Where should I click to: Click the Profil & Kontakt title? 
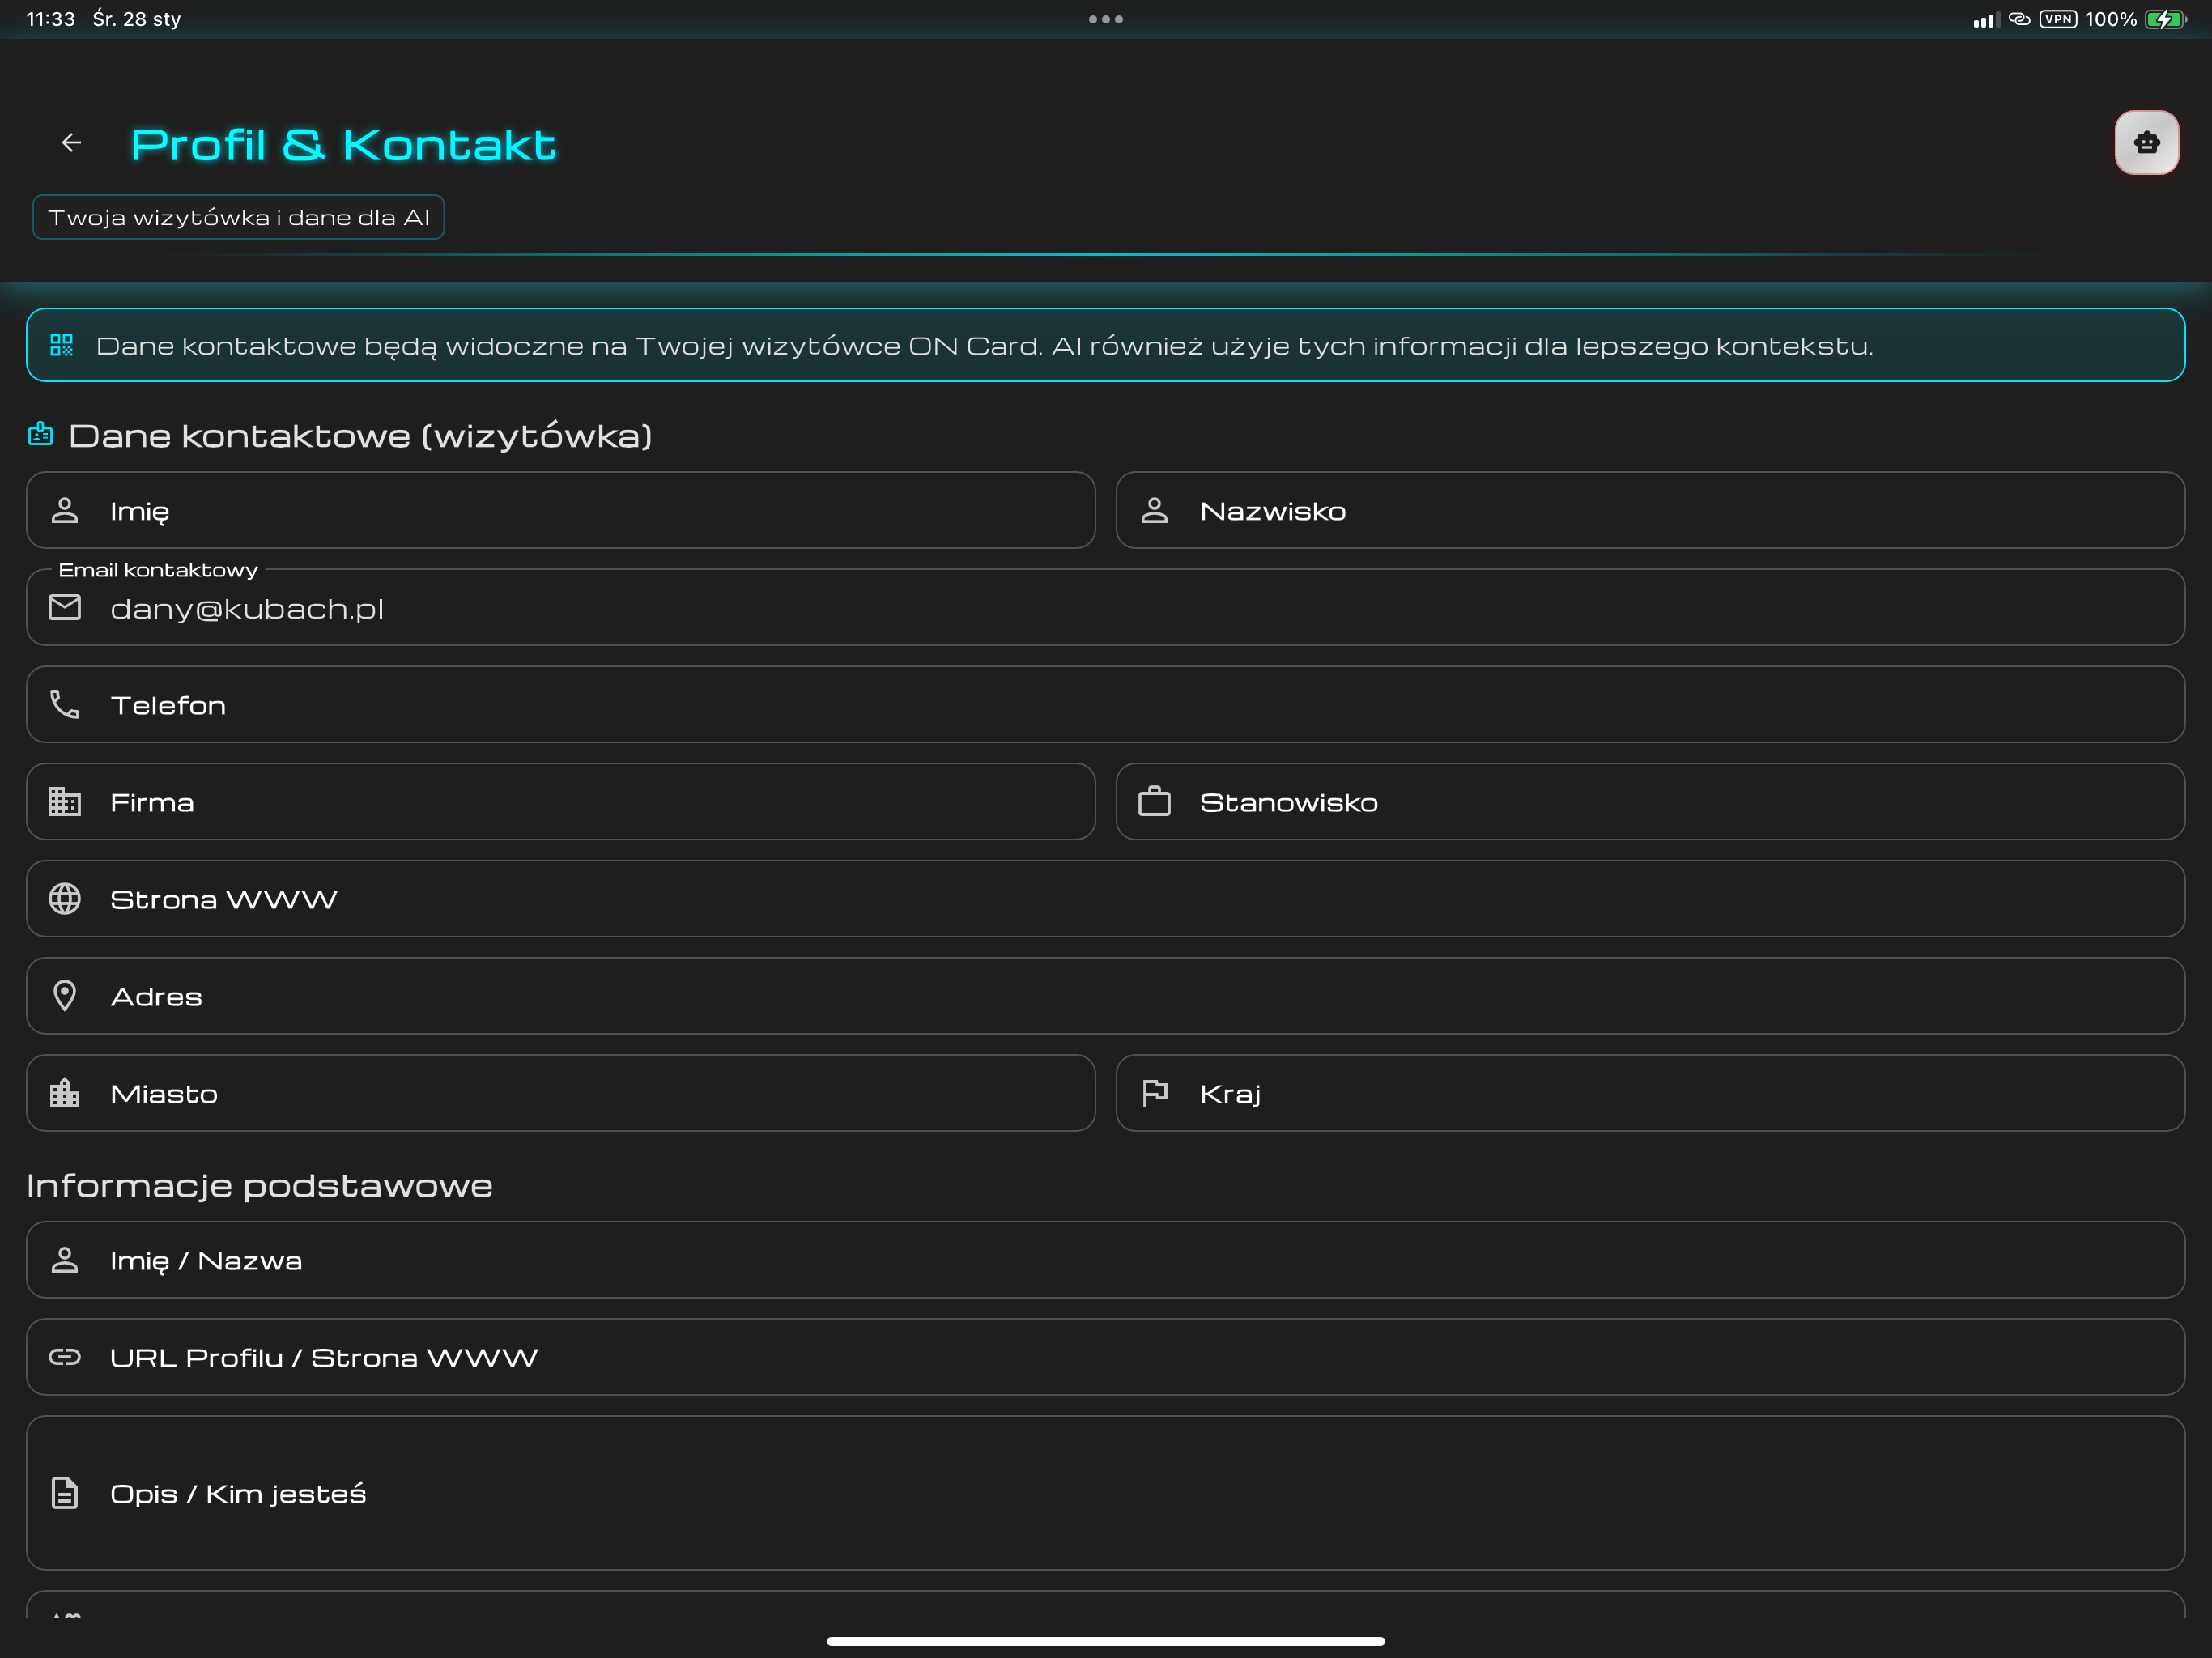tap(343, 144)
